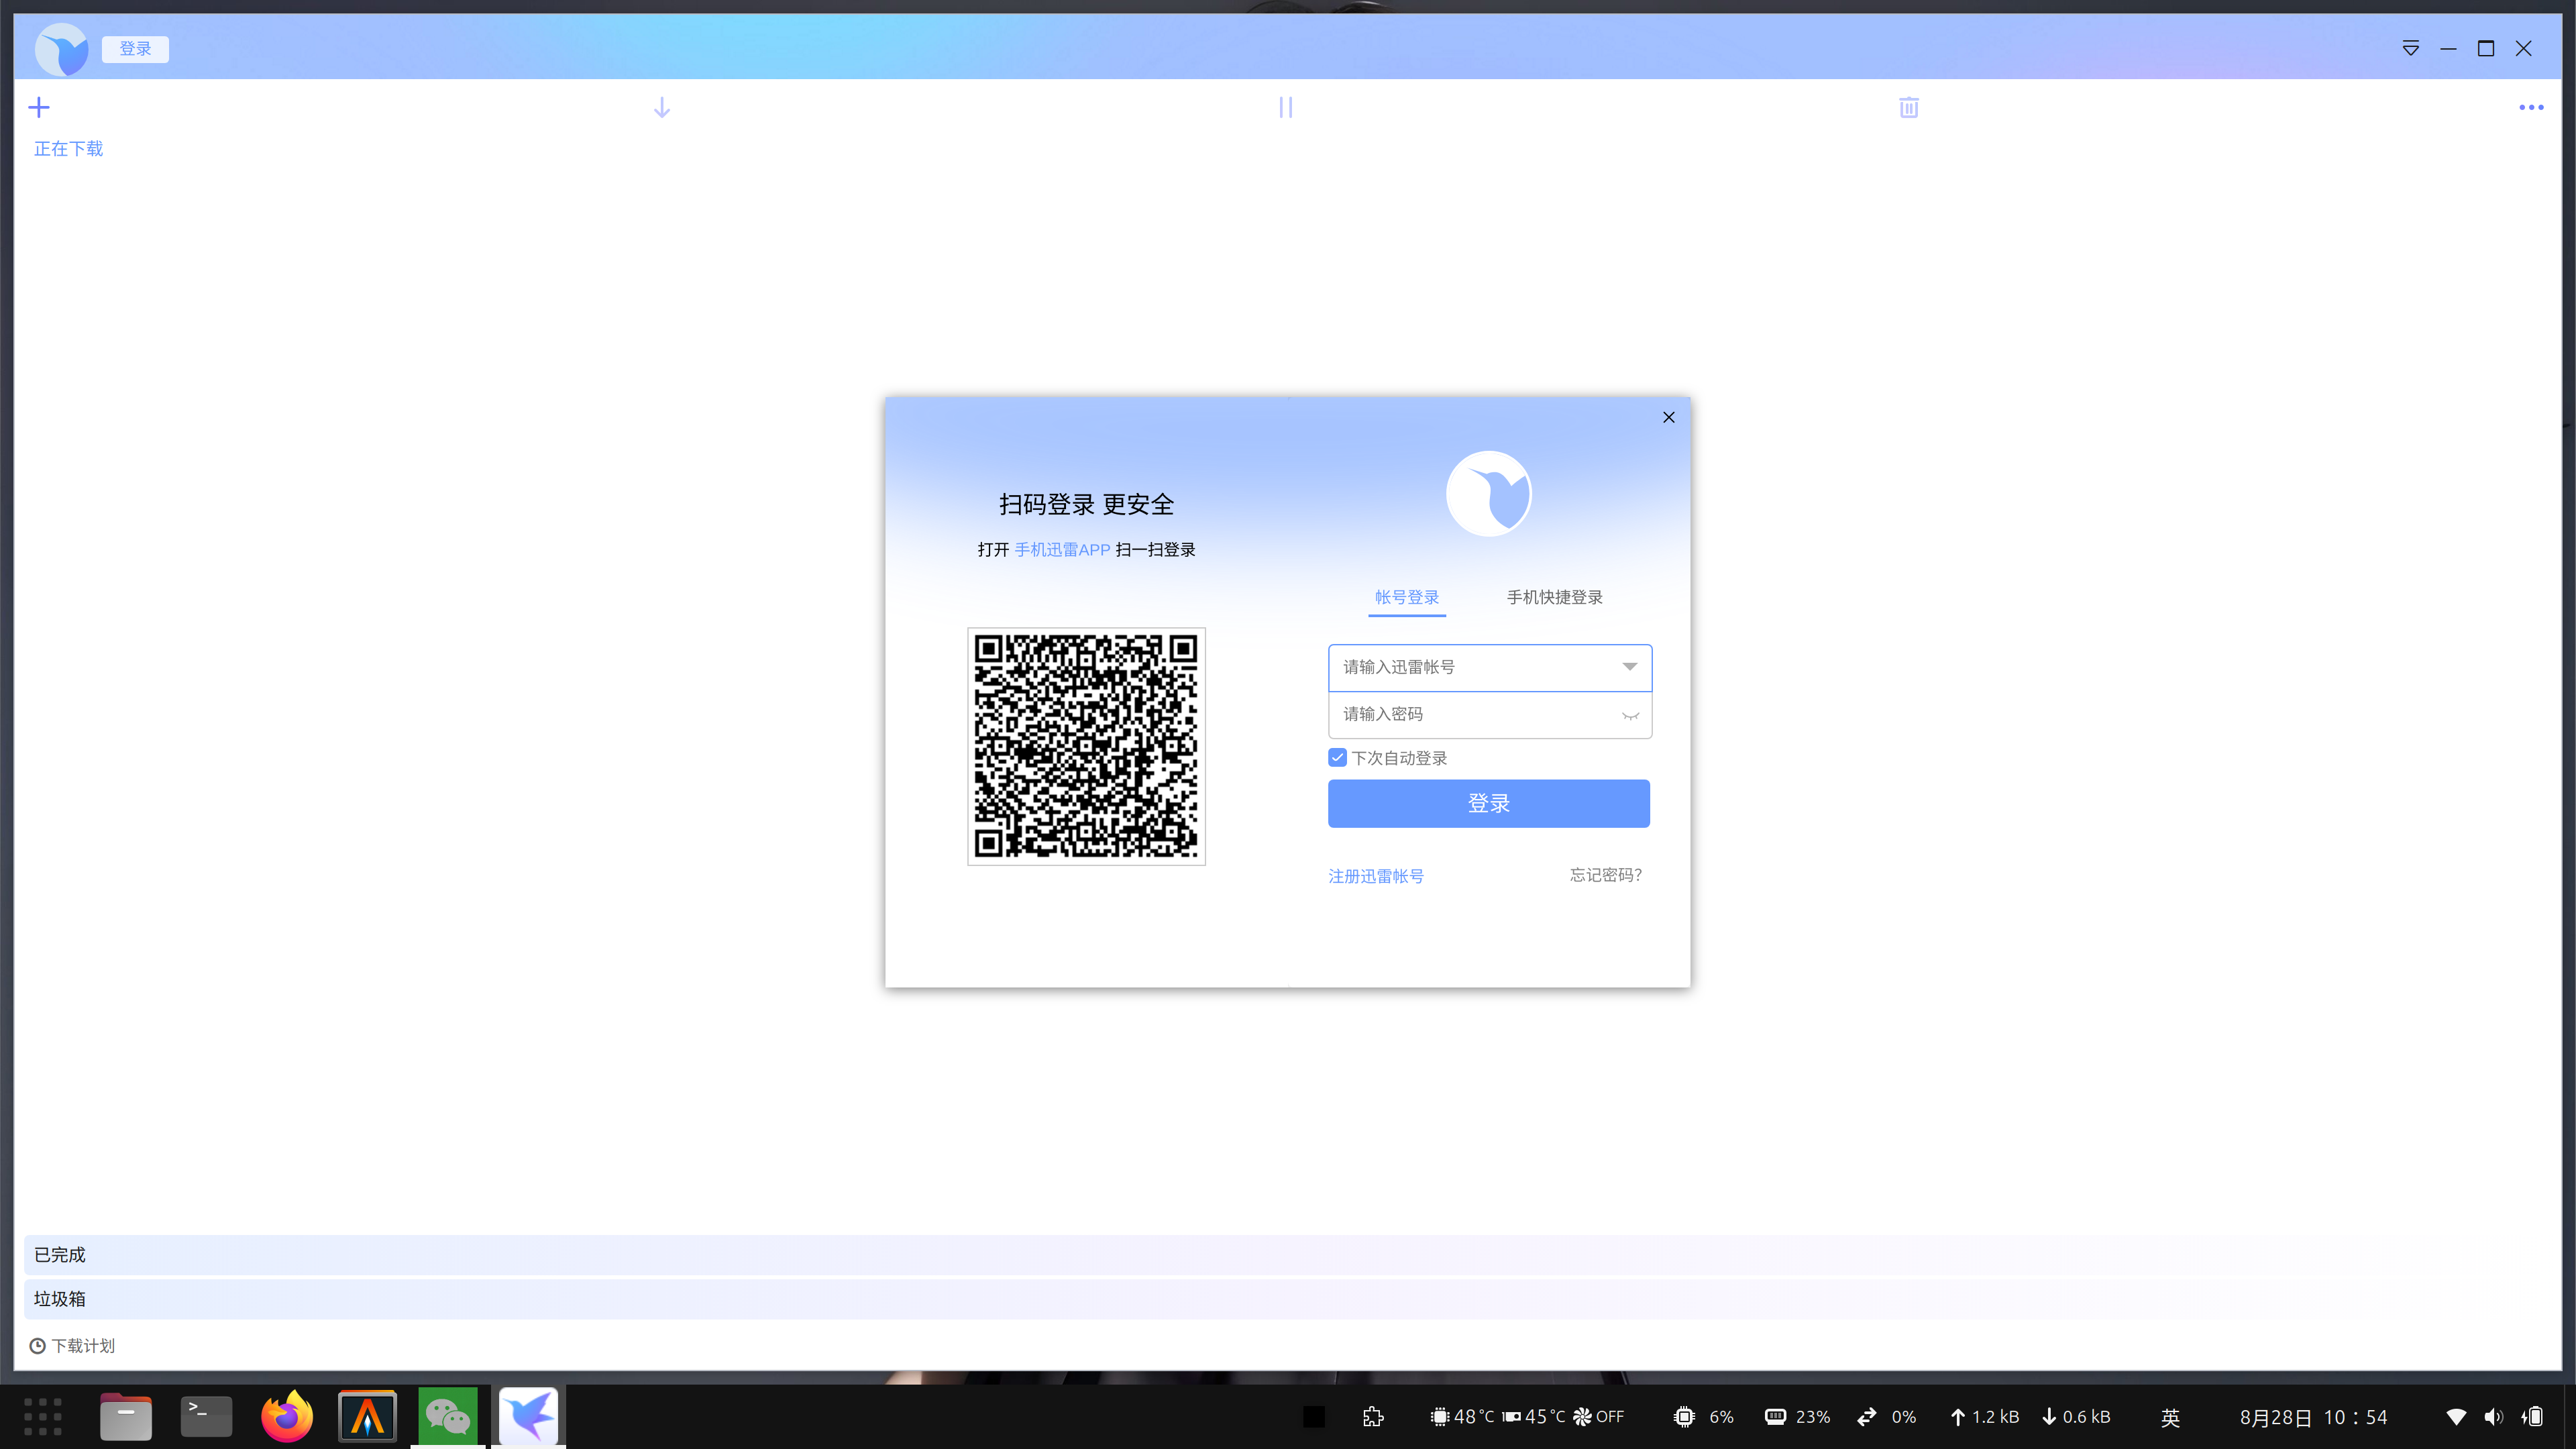Image resolution: width=2576 pixels, height=1449 pixels.
Task: Open the applications grid launcher
Action: pos(43,1417)
